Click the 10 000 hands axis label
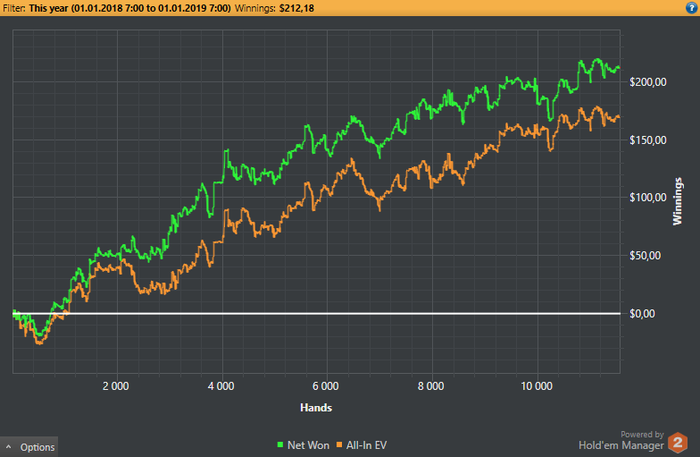The height and width of the screenshot is (457, 700). 537,386
